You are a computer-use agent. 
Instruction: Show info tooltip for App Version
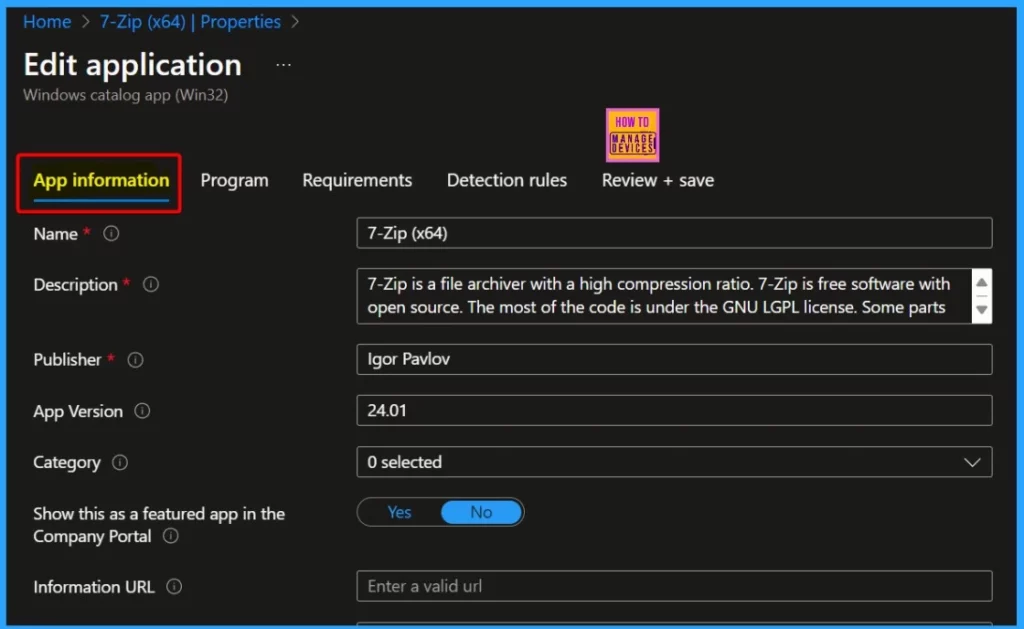(x=142, y=411)
